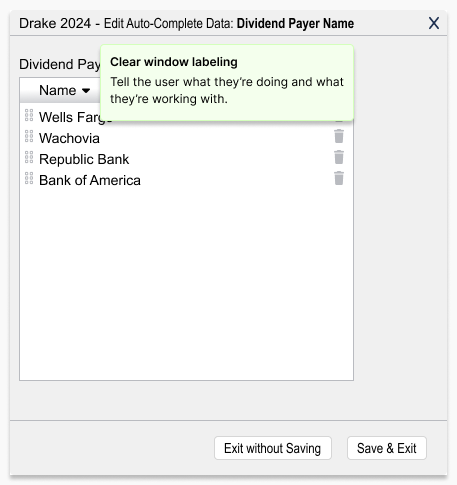The height and width of the screenshot is (485, 457).
Task: Delete the Republic Bank entry with trash icon
Action: [x=339, y=157]
